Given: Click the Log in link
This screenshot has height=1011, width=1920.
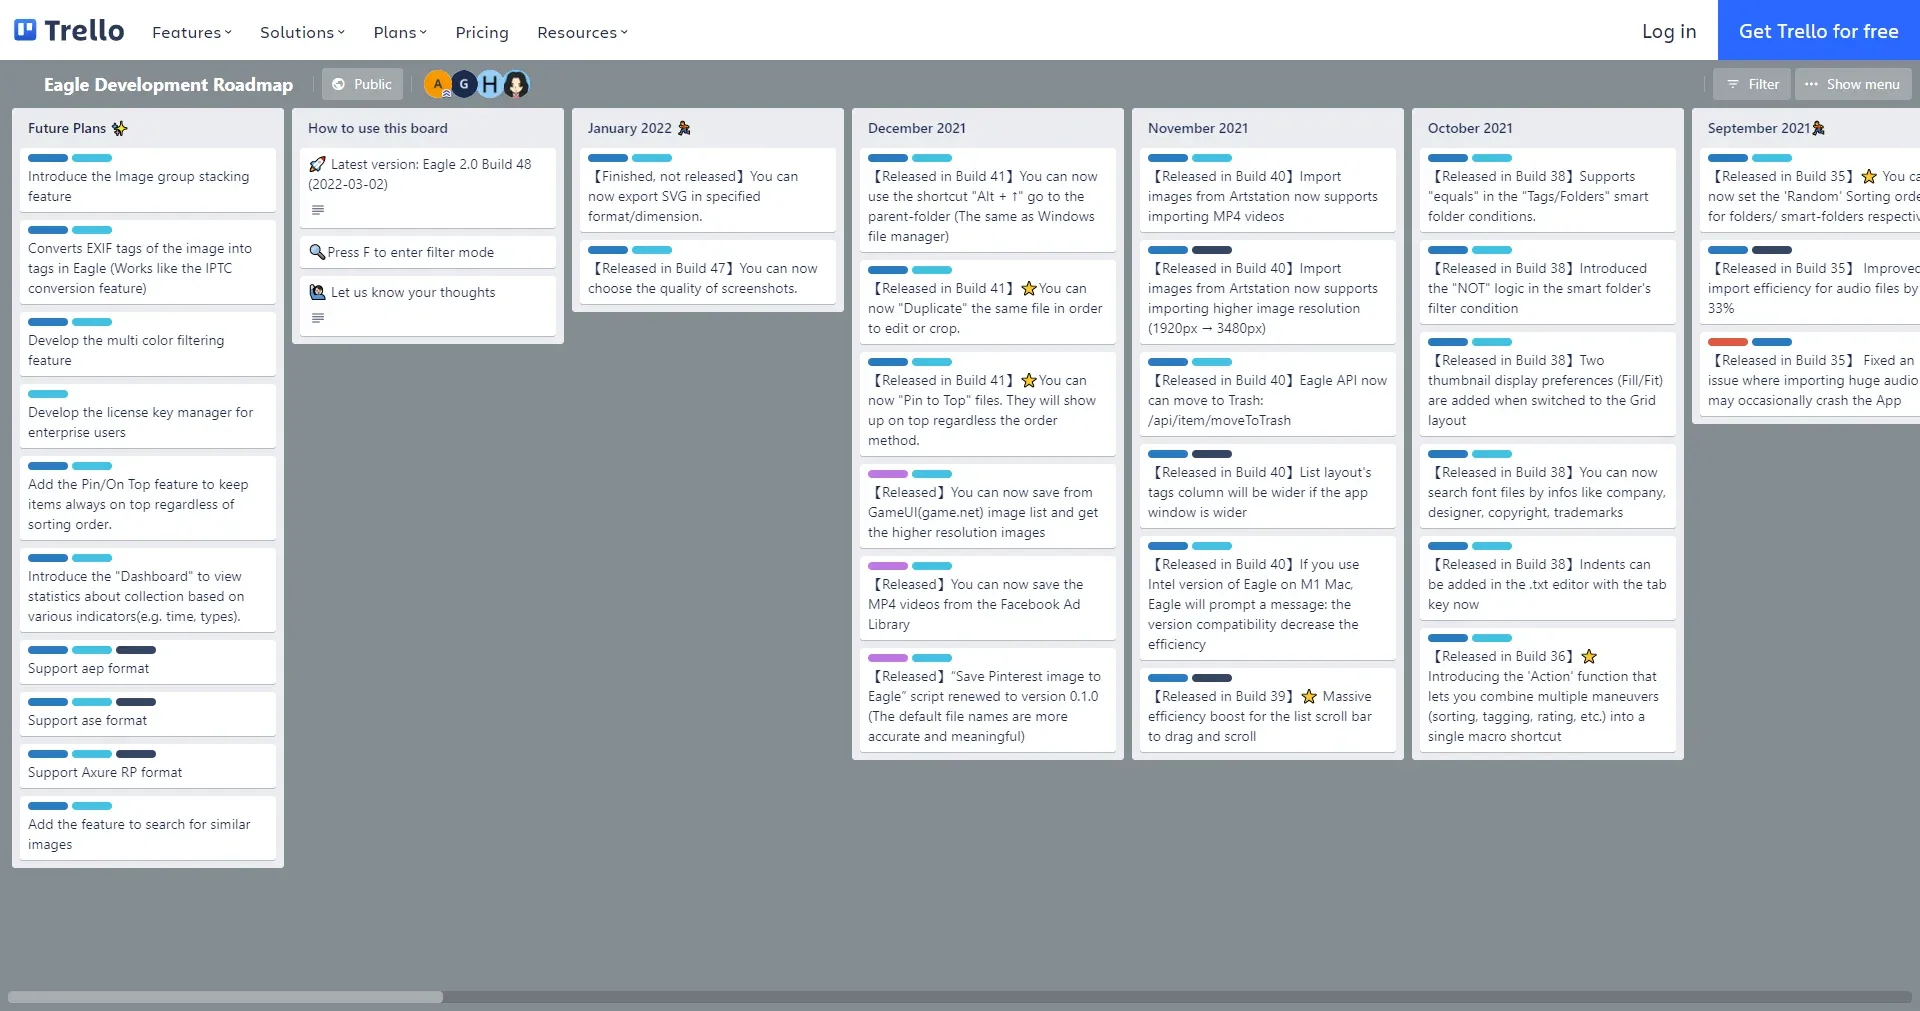Looking at the screenshot, I should pos(1669,31).
